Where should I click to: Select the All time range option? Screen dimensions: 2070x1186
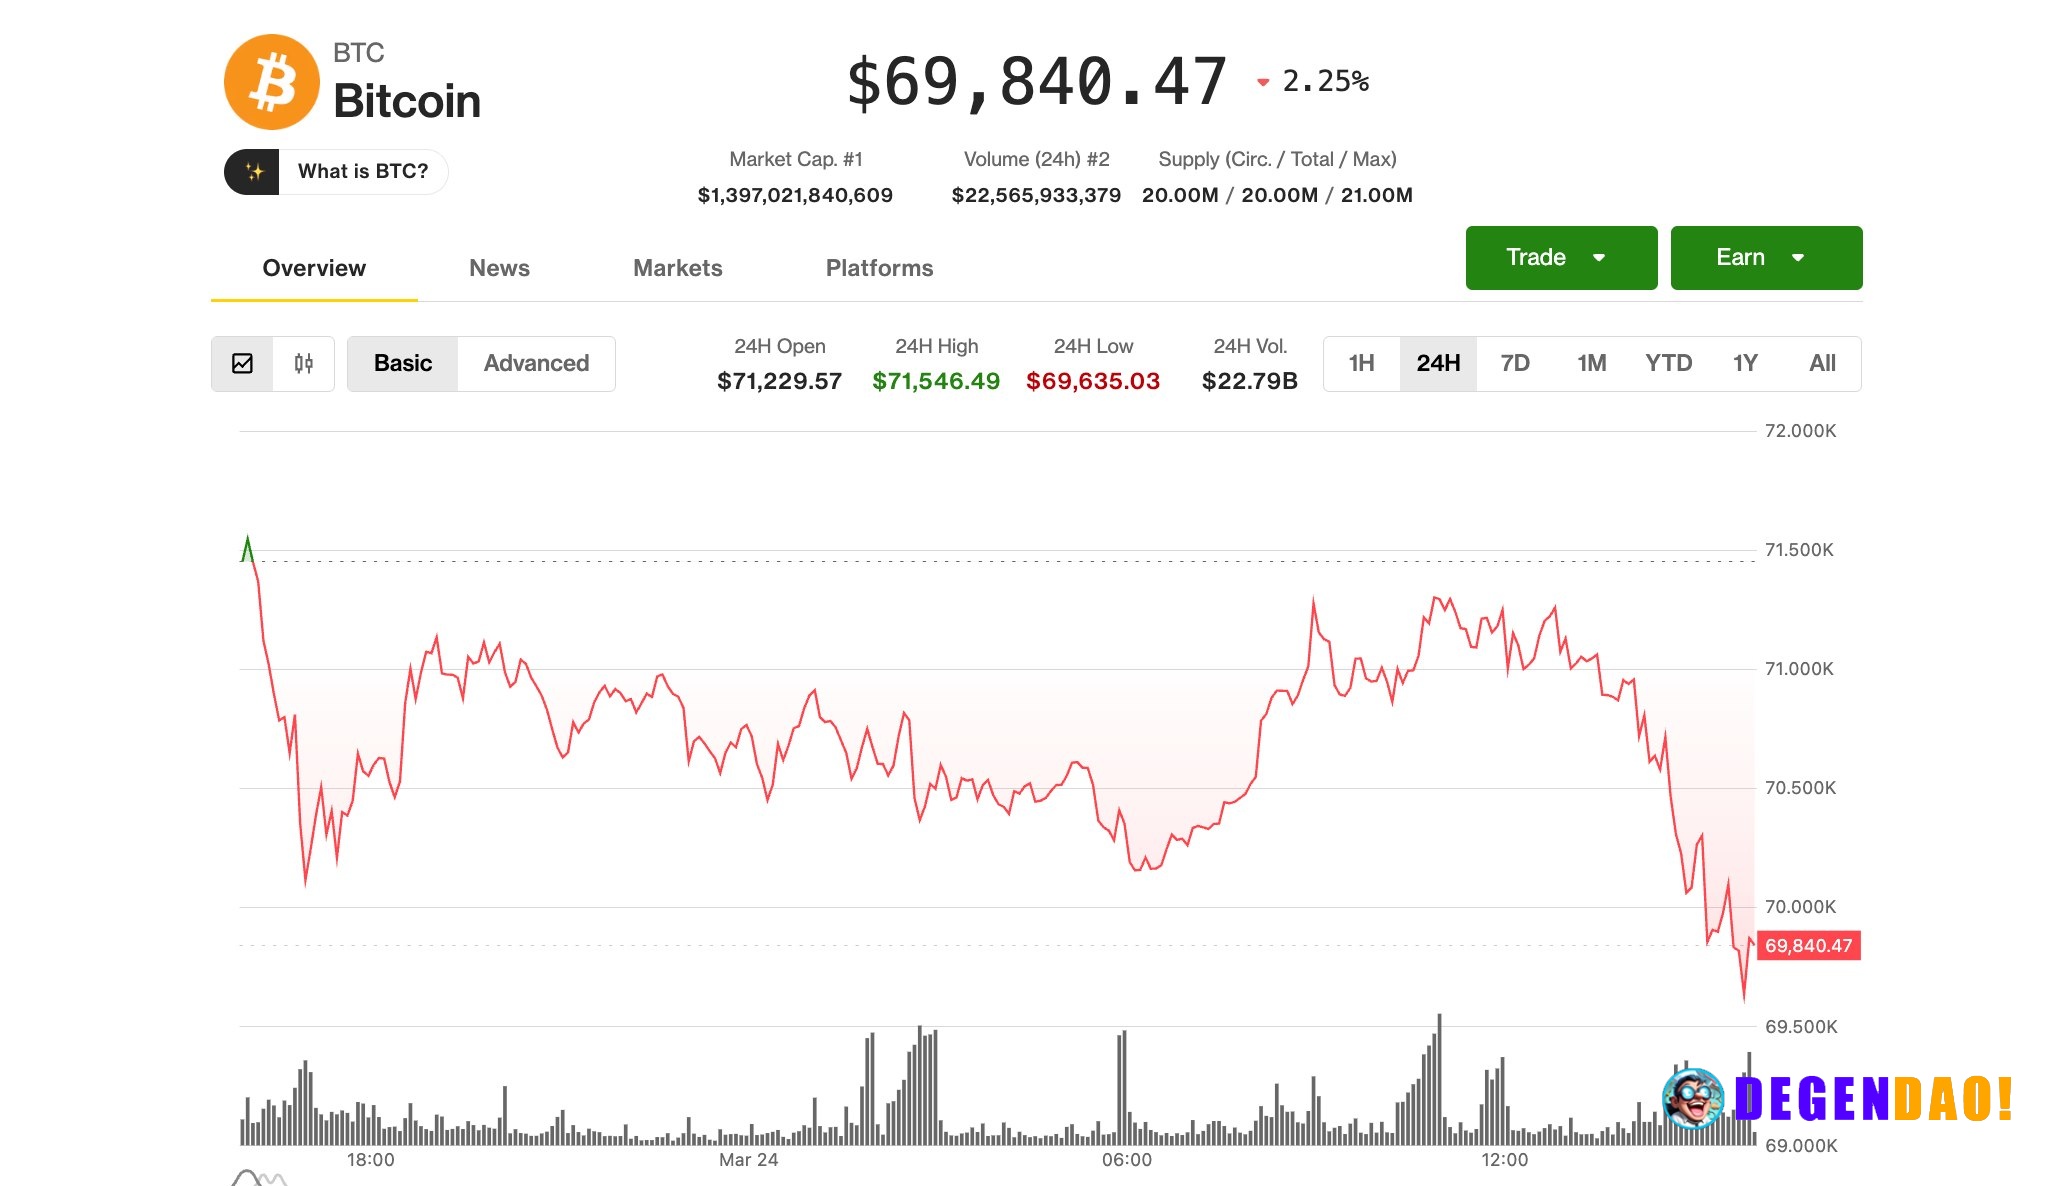(x=1823, y=363)
